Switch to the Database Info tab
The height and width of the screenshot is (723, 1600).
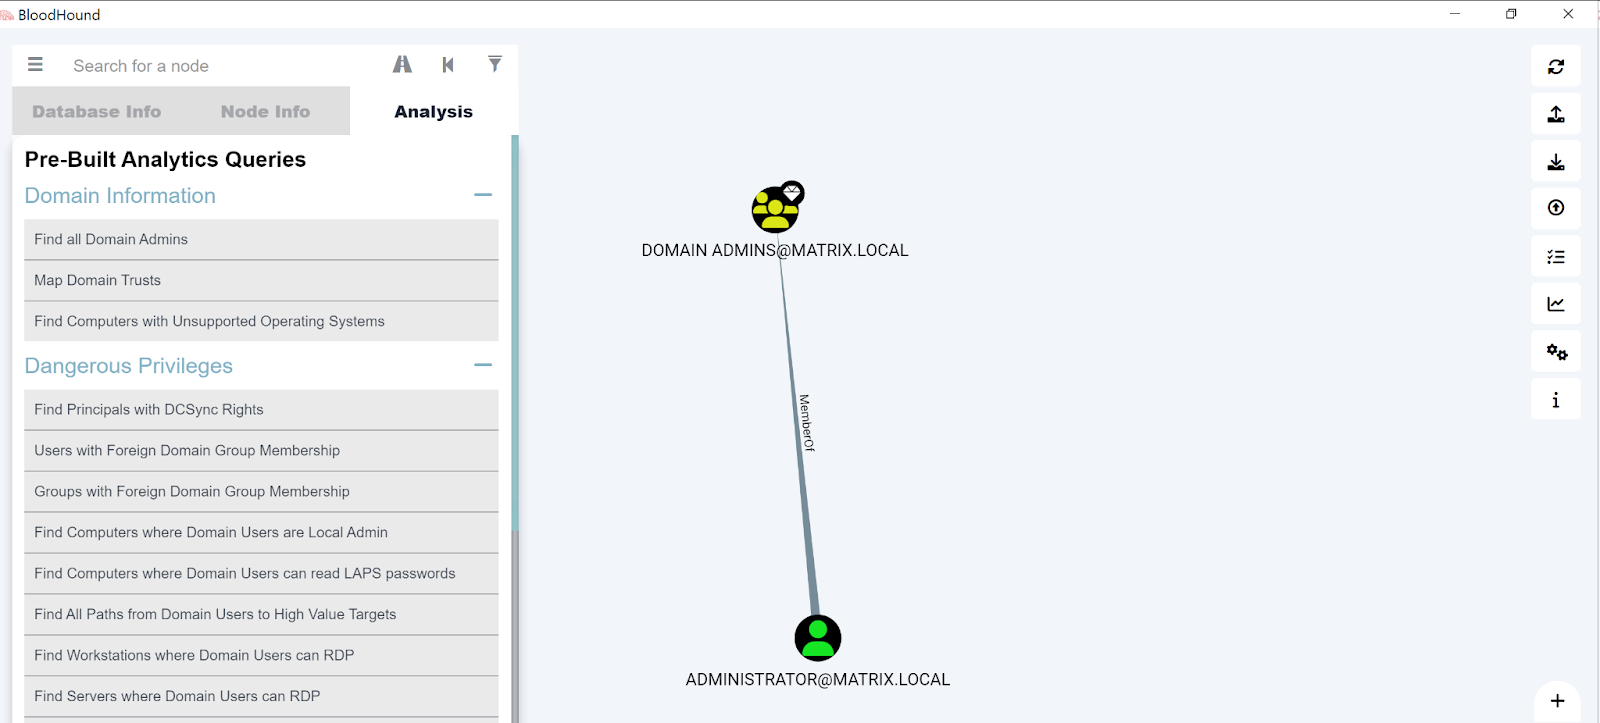(96, 111)
